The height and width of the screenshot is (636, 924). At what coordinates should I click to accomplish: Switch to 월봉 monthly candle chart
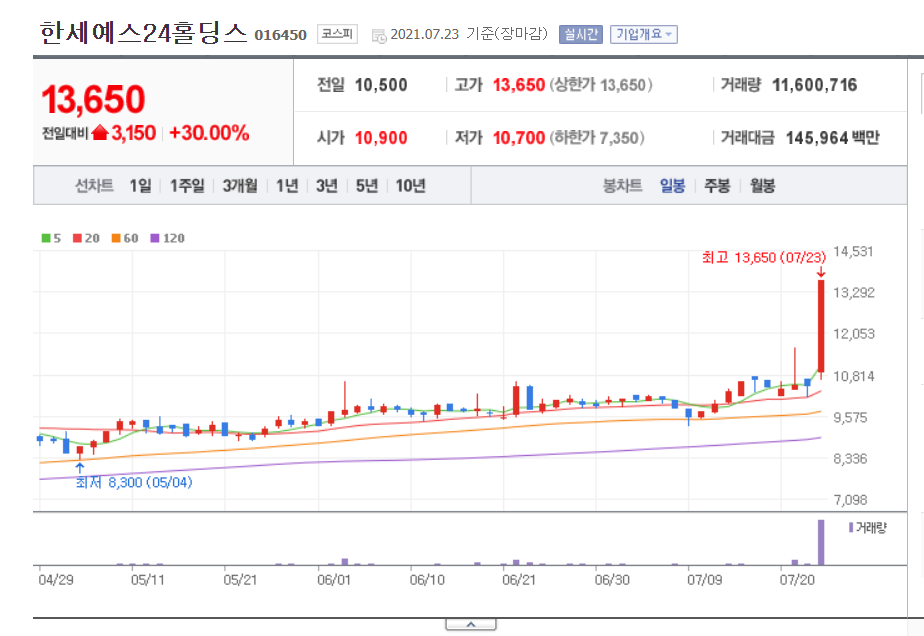click(x=763, y=186)
